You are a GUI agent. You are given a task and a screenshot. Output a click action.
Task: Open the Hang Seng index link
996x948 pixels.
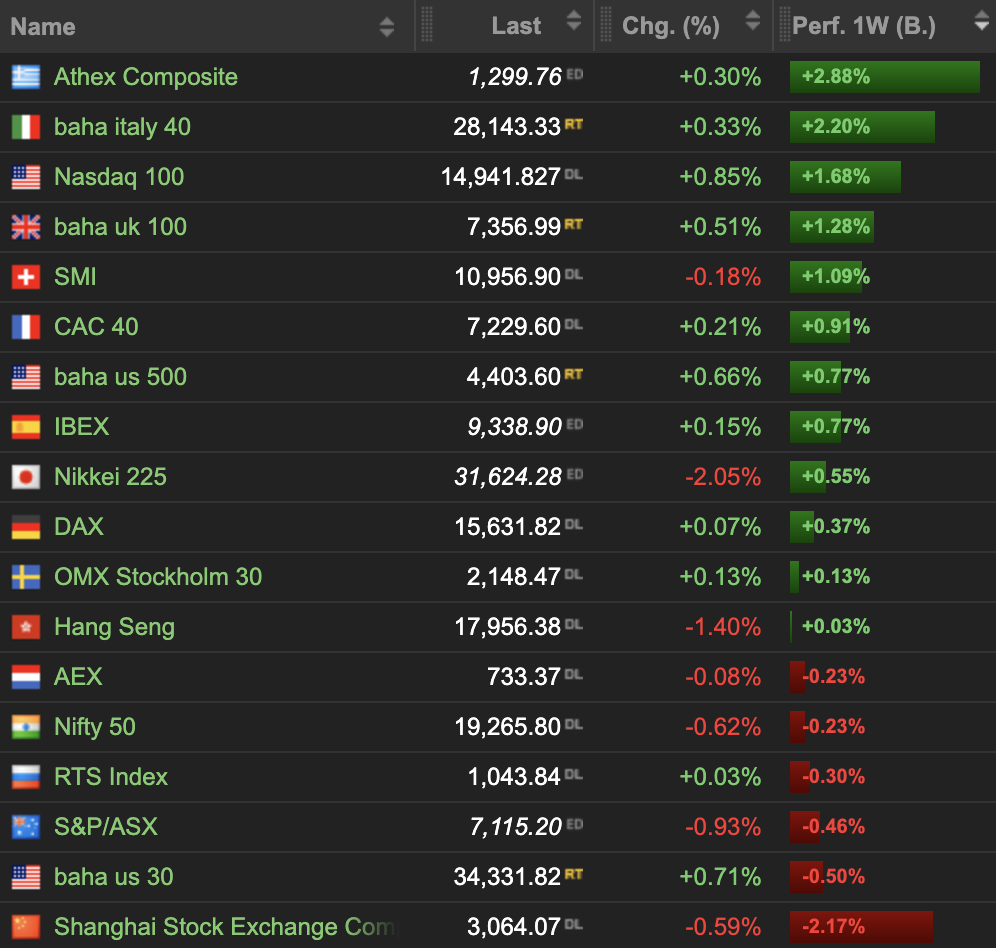coord(114,627)
